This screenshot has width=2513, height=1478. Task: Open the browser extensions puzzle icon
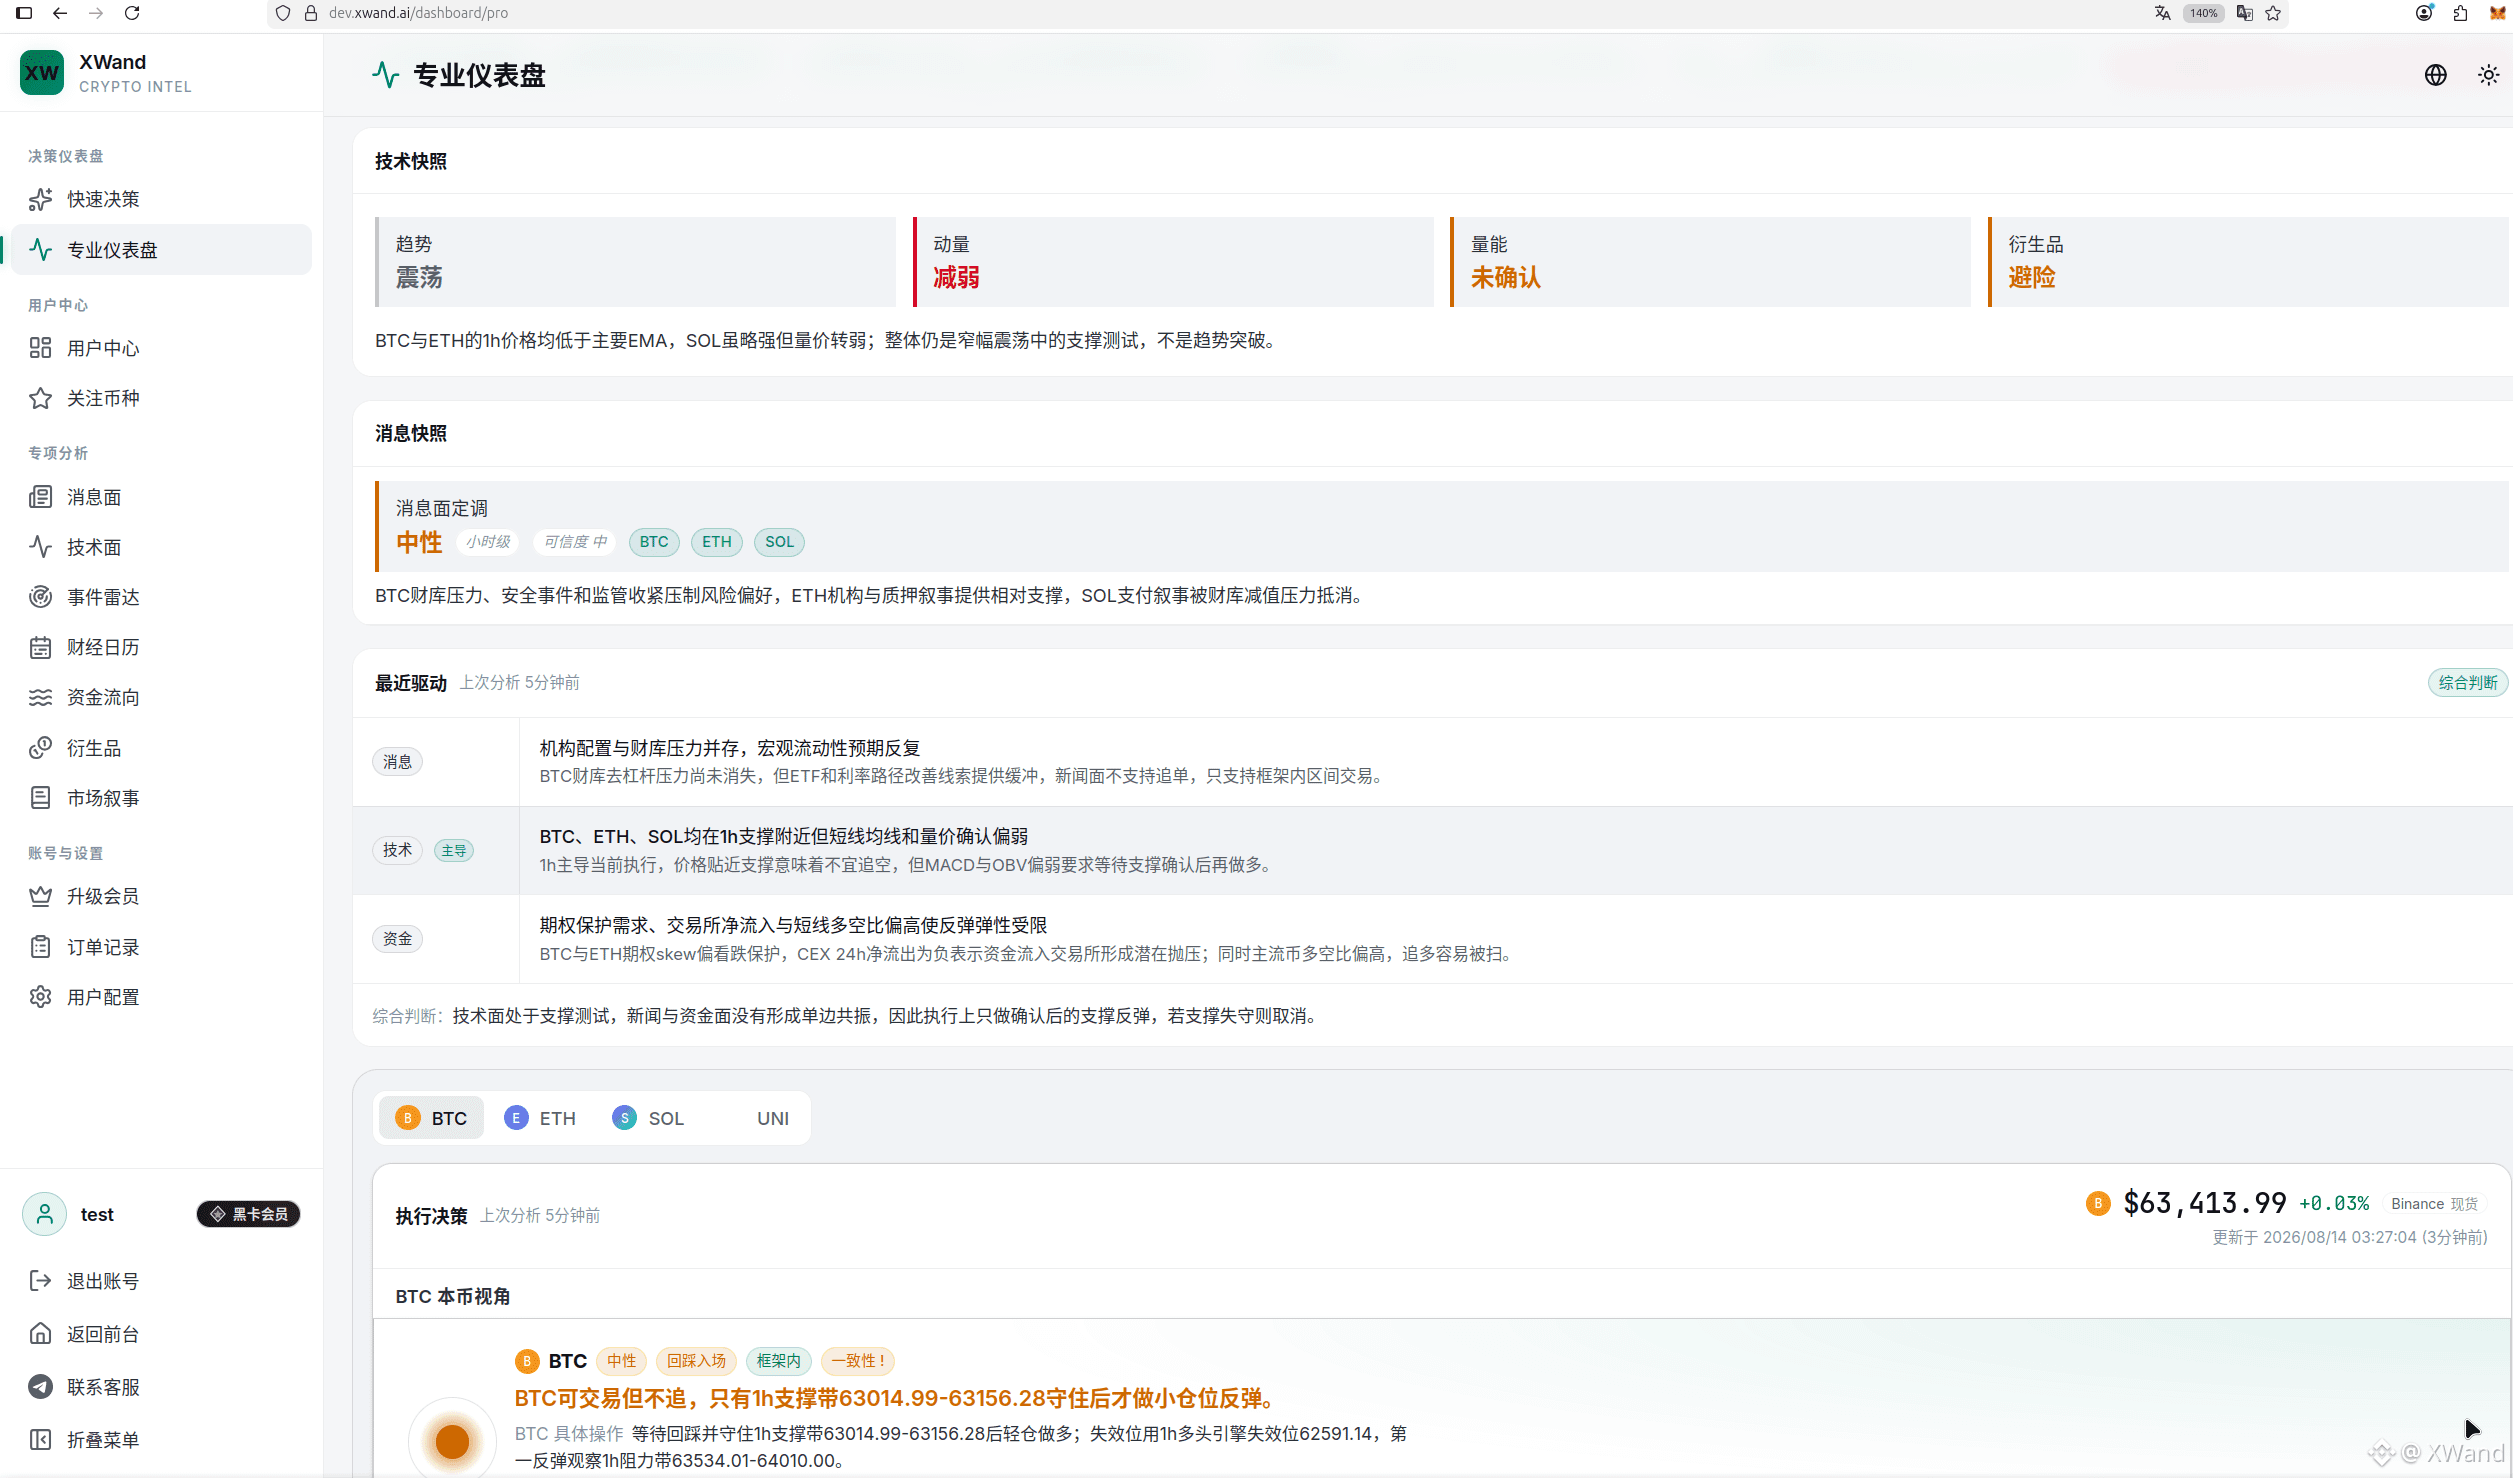click(2461, 13)
